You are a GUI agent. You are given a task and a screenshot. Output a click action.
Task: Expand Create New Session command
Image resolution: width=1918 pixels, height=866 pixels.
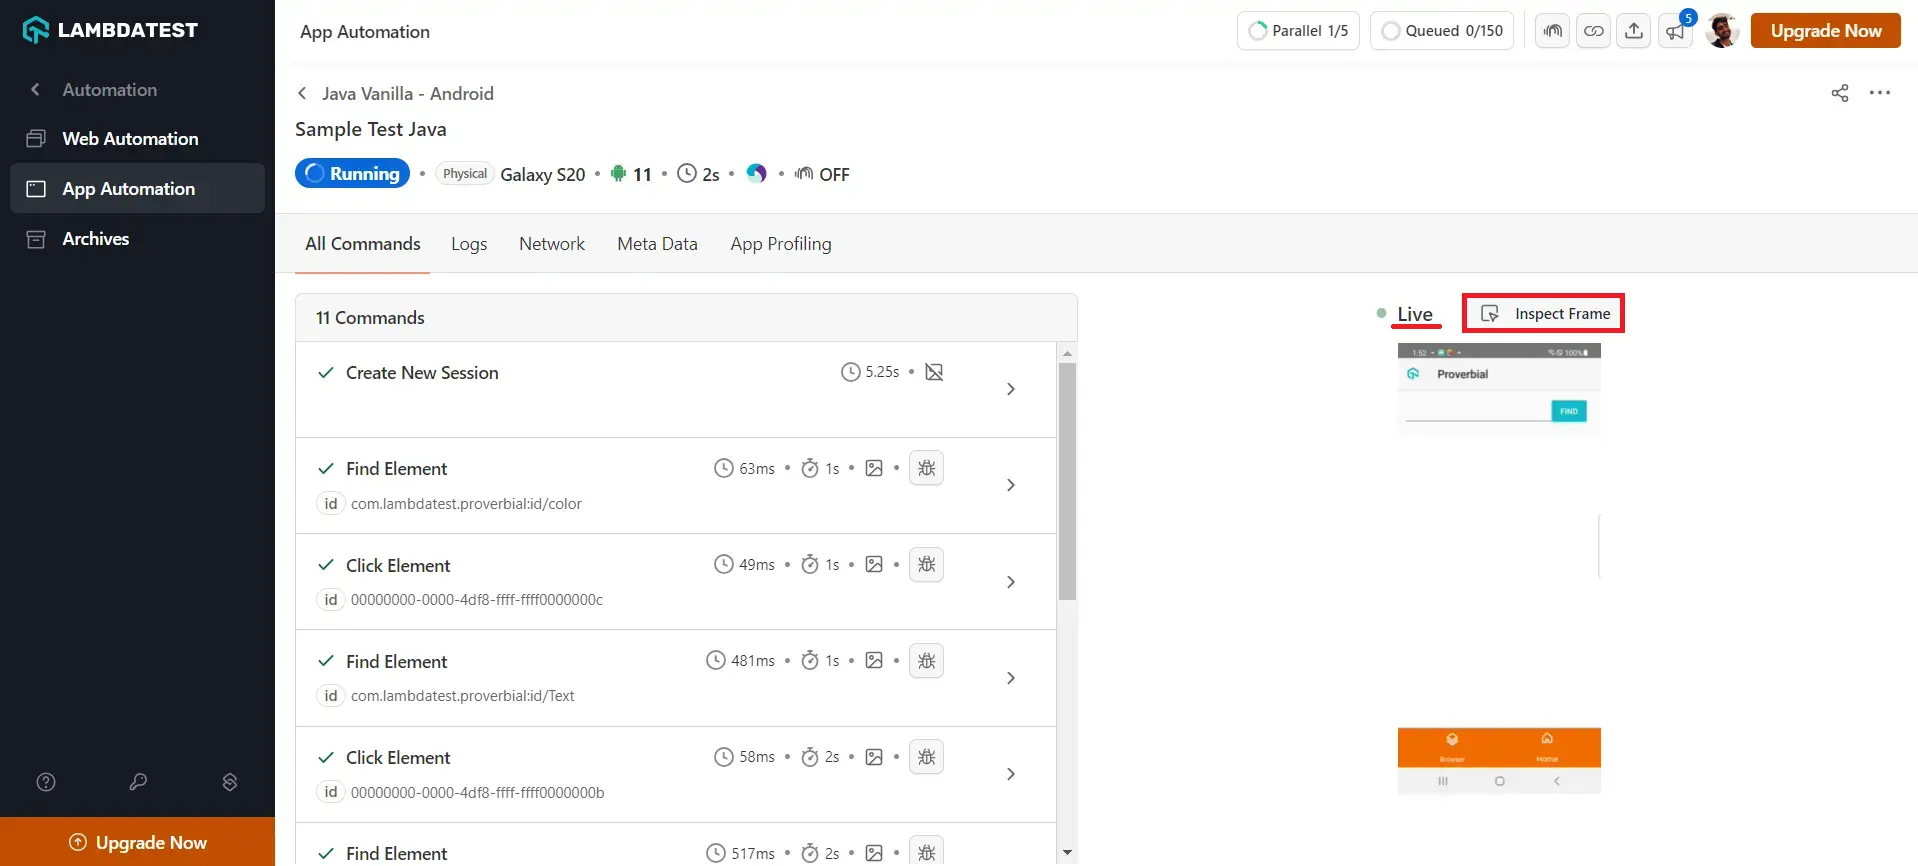(1011, 389)
